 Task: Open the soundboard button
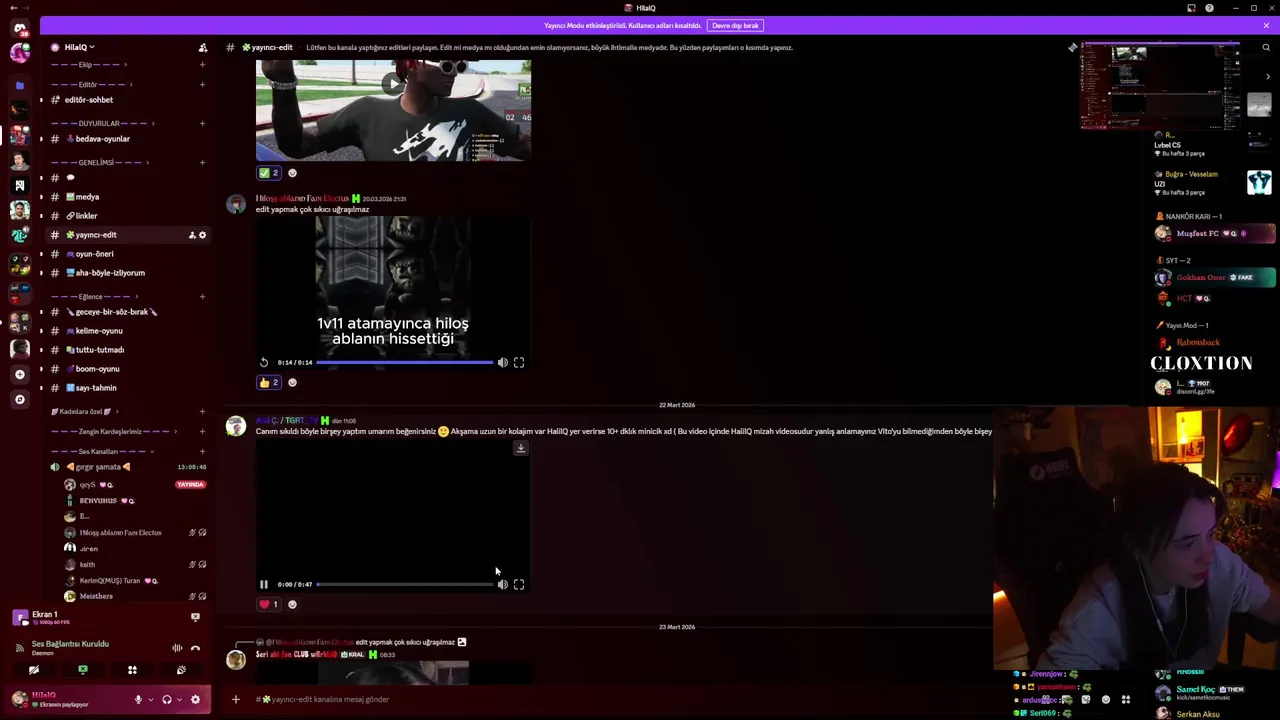pos(181,670)
